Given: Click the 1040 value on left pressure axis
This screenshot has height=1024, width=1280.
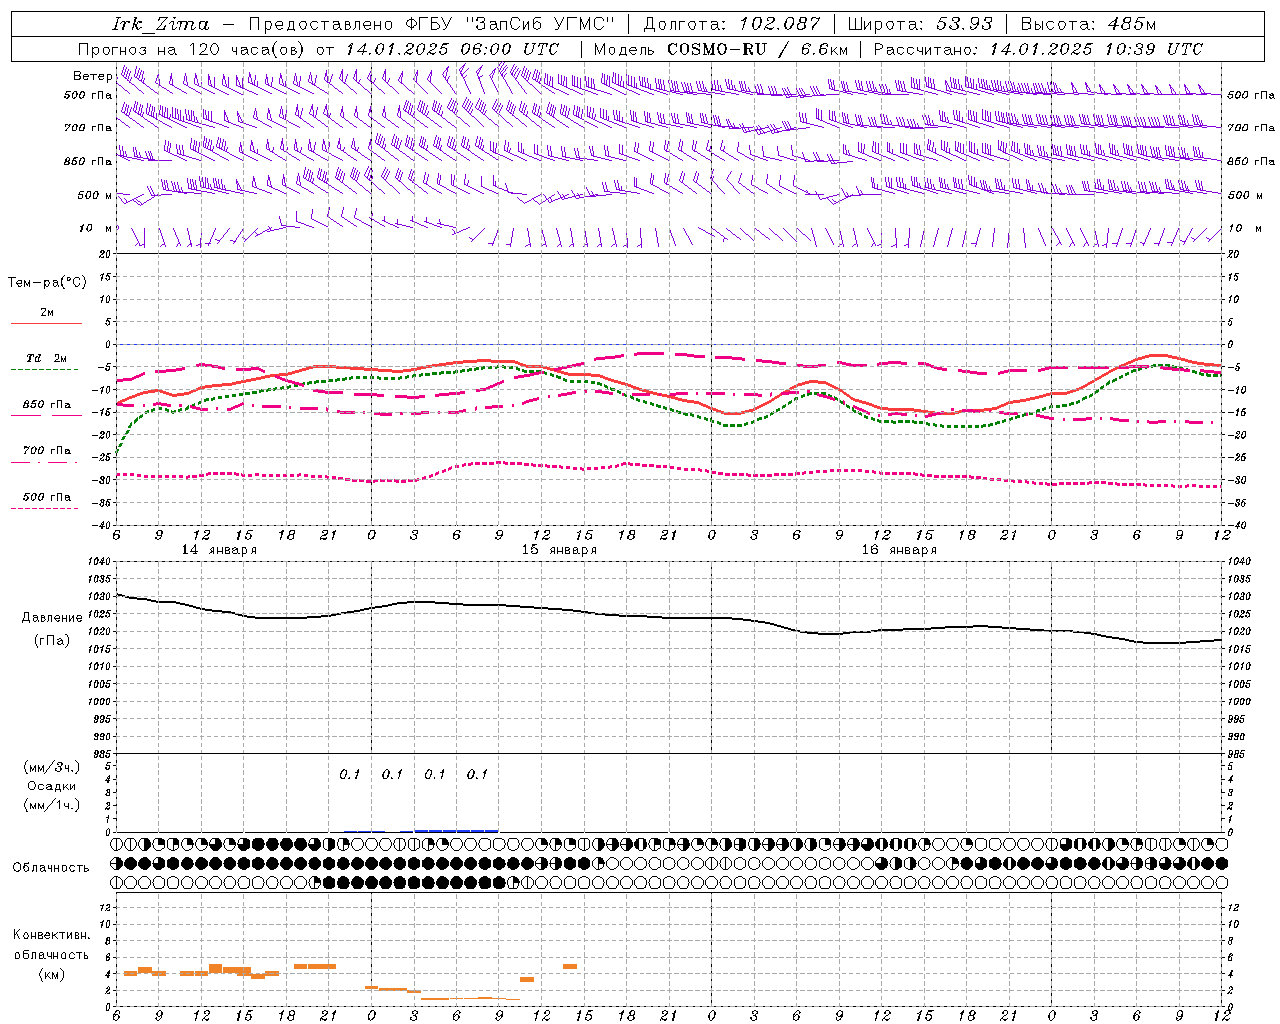Looking at the screenshot, I should (99, 562).
